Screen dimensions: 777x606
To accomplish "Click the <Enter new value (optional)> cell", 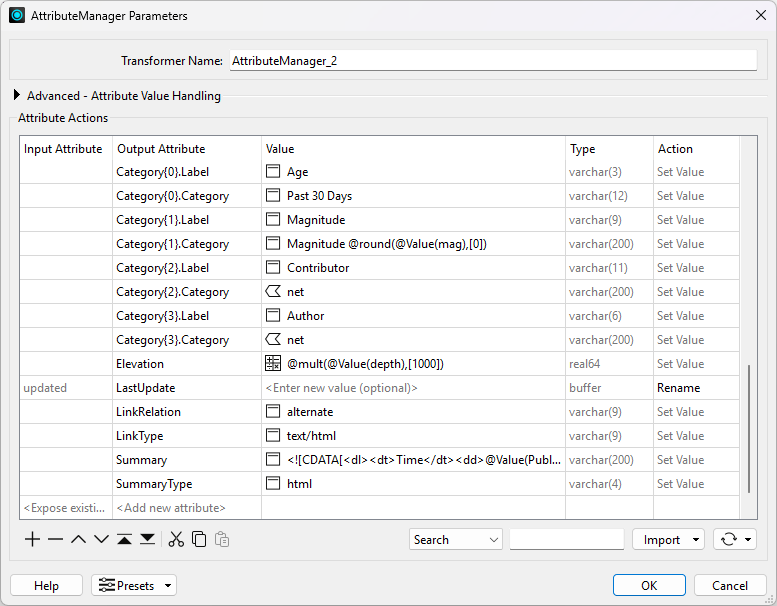I will coord(413,387).
